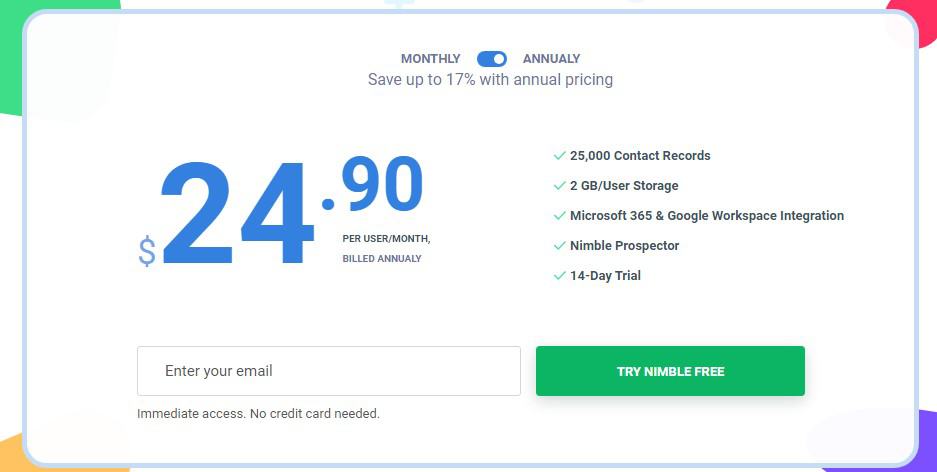This screenshot has height=472, width=937.
Task: Click checkmark beside Nimble Prospector
Action: 559,246
